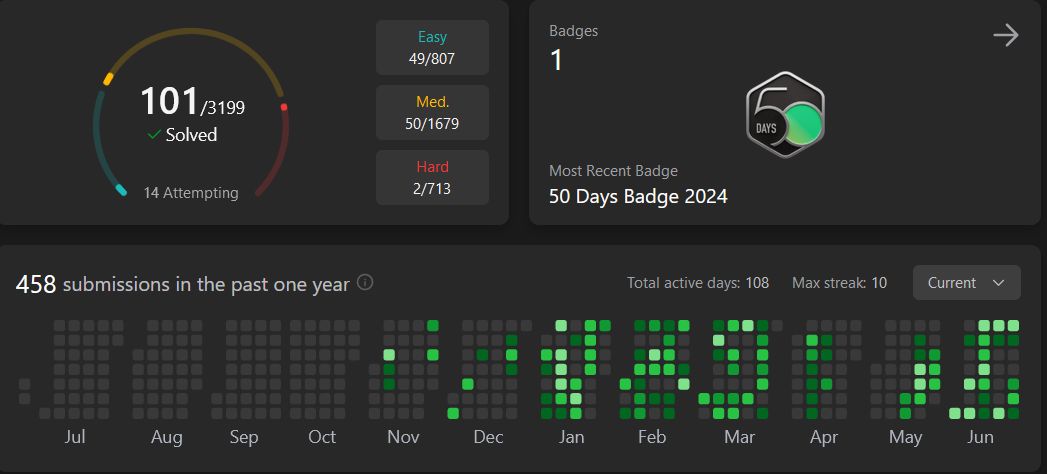
Task: Click the Jan month label in heatmap
Action: [571, 437]
